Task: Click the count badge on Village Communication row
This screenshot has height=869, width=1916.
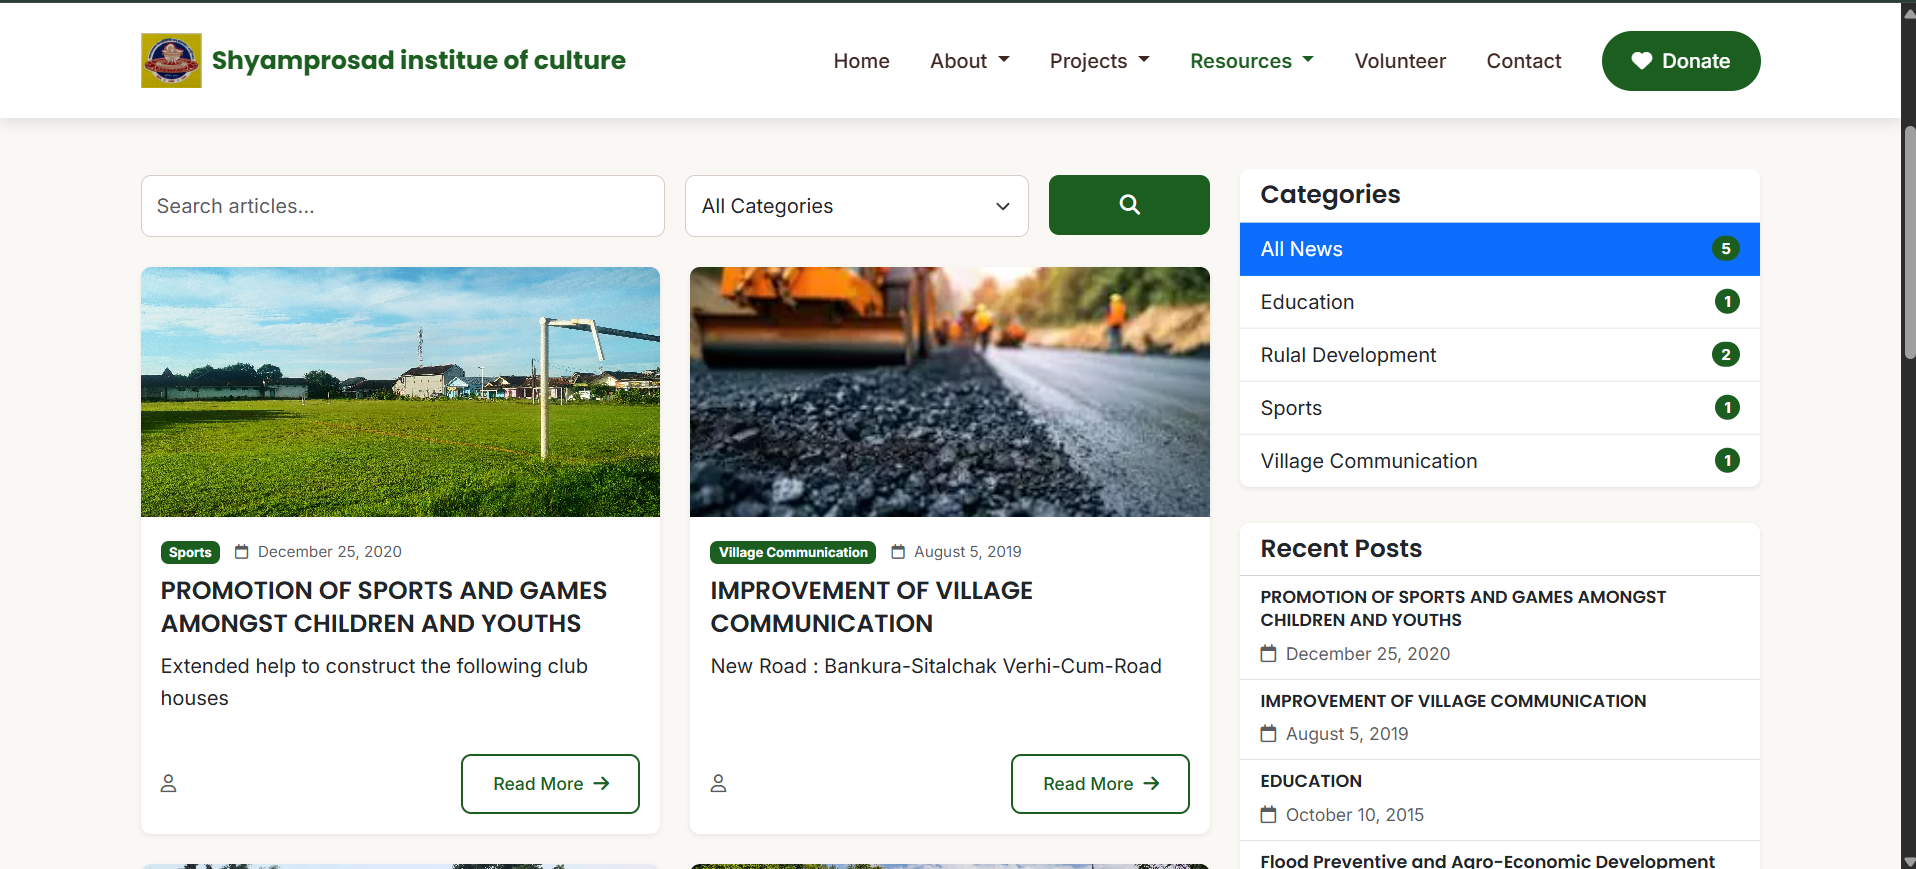Action: pos(1727,461)
